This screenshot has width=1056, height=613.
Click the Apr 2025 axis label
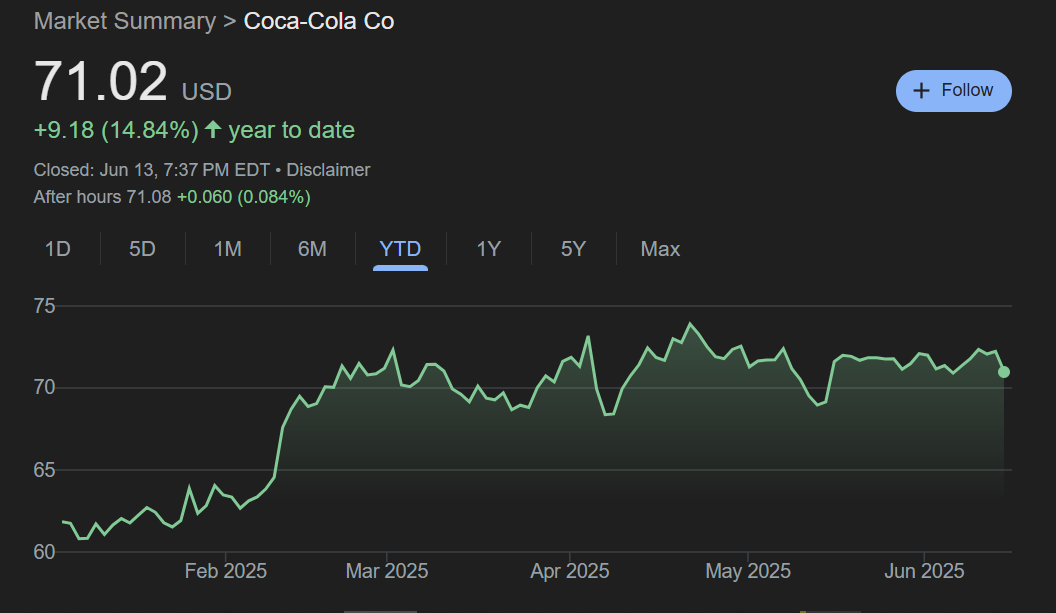pyautogui.click(x=570, y=571)
